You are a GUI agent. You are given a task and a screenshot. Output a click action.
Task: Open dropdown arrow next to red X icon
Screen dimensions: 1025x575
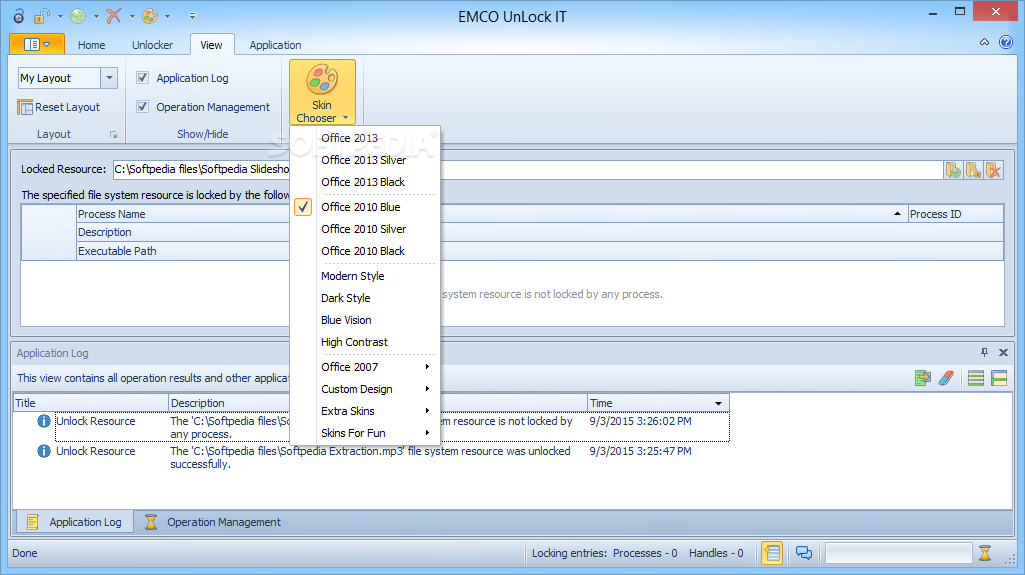(x=131, y=16)
